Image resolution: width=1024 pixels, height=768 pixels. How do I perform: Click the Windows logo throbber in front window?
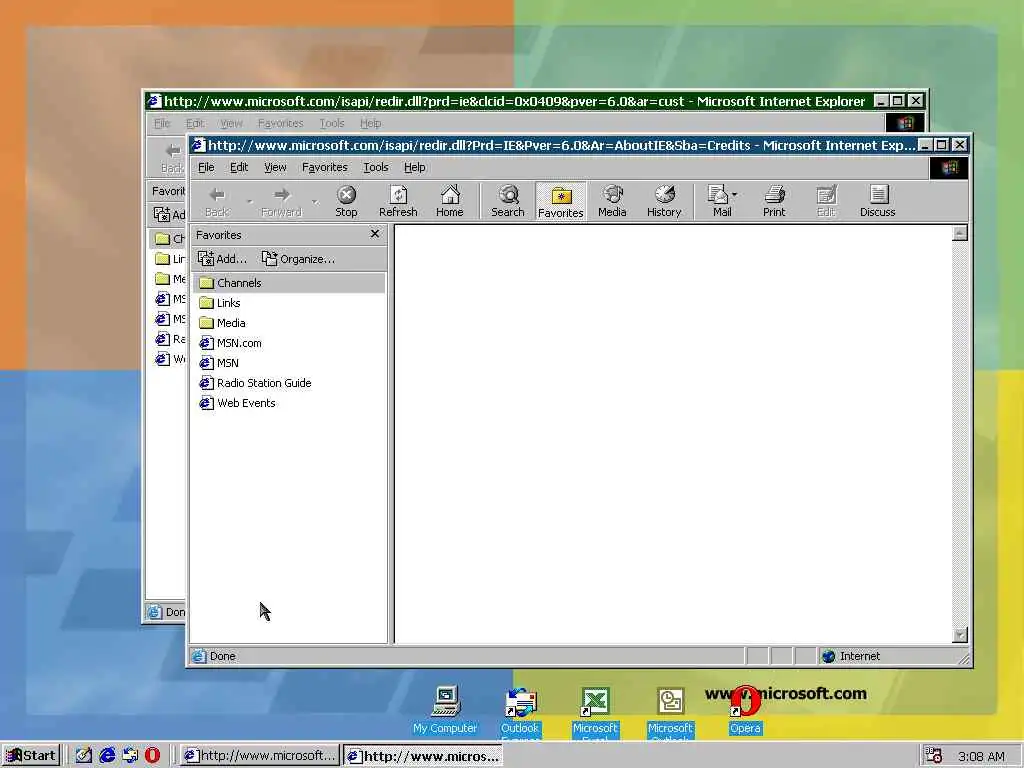(x=949, y=168)
